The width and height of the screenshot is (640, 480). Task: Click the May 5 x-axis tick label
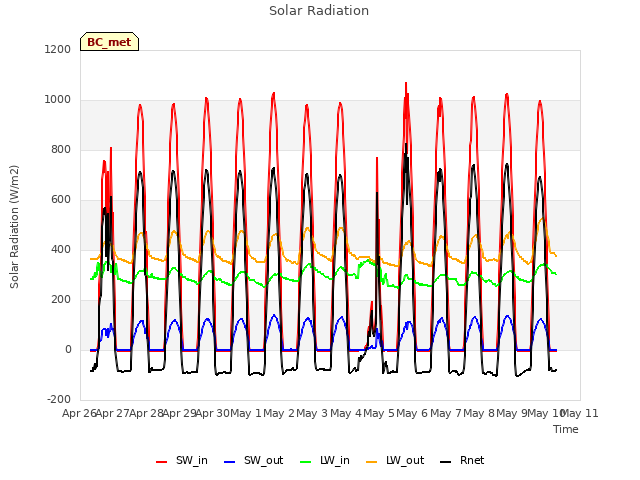379,413
